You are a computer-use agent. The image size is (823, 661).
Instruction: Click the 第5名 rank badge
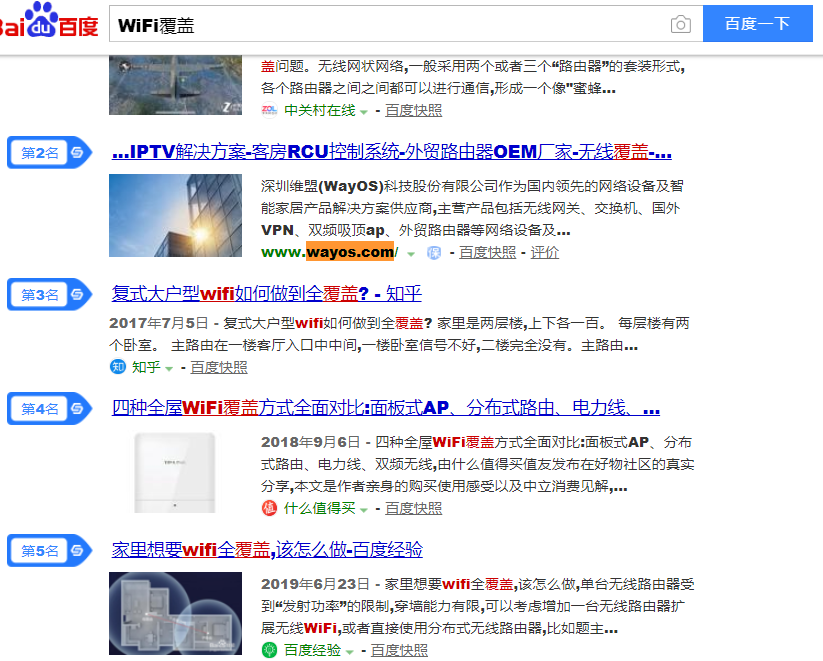pyautogui.click(x=49, y=551)
